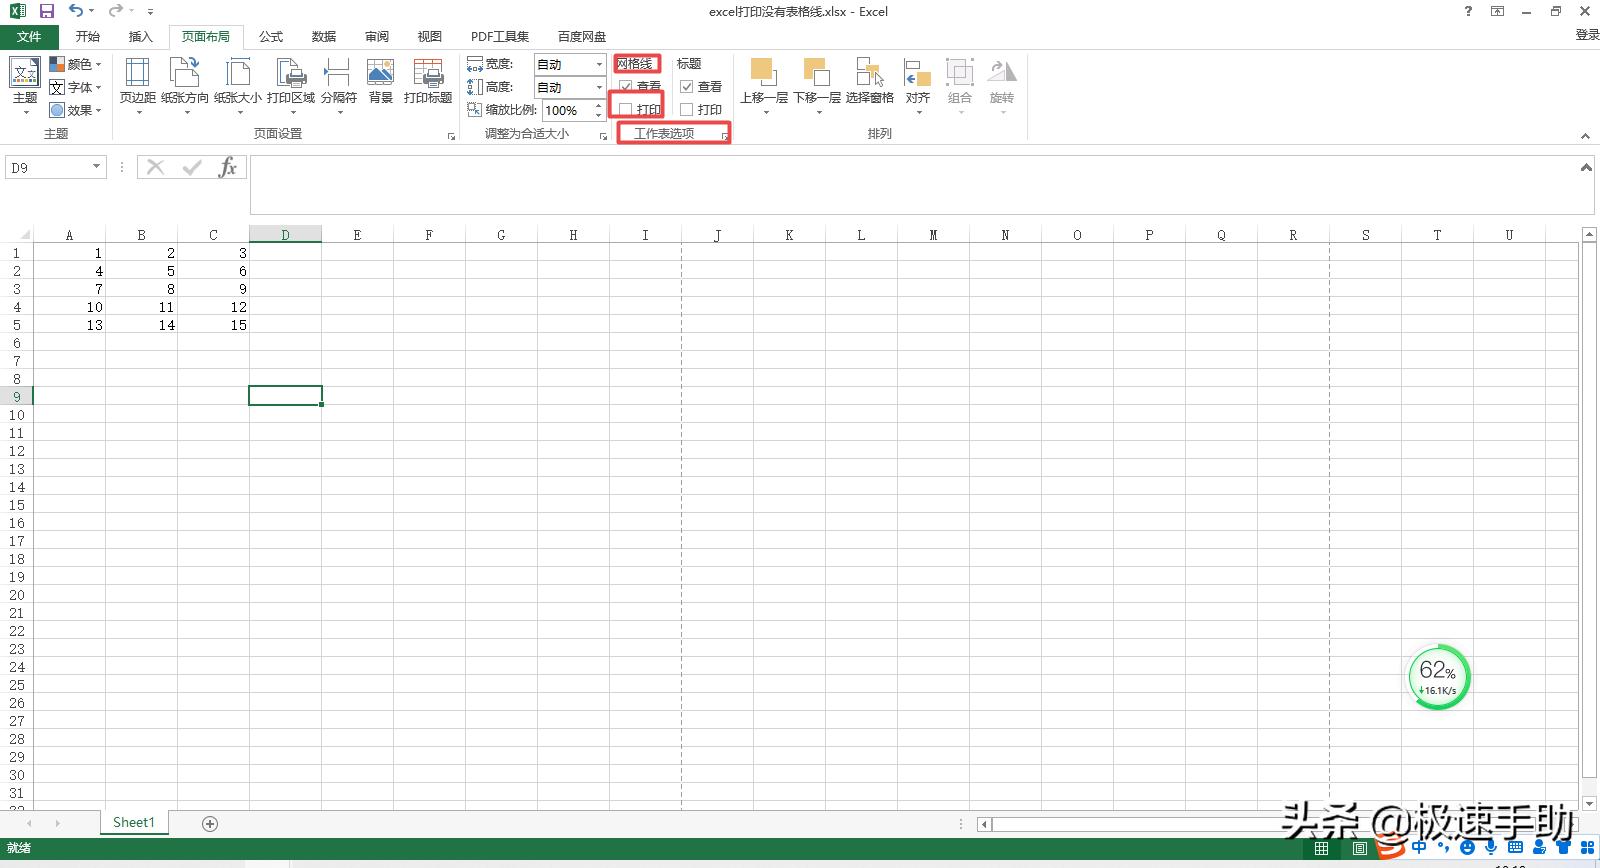Click the 登录 sign-in link
Image resolution: width=1600 pixels, height=868 pixels.
click(1587, 35)
